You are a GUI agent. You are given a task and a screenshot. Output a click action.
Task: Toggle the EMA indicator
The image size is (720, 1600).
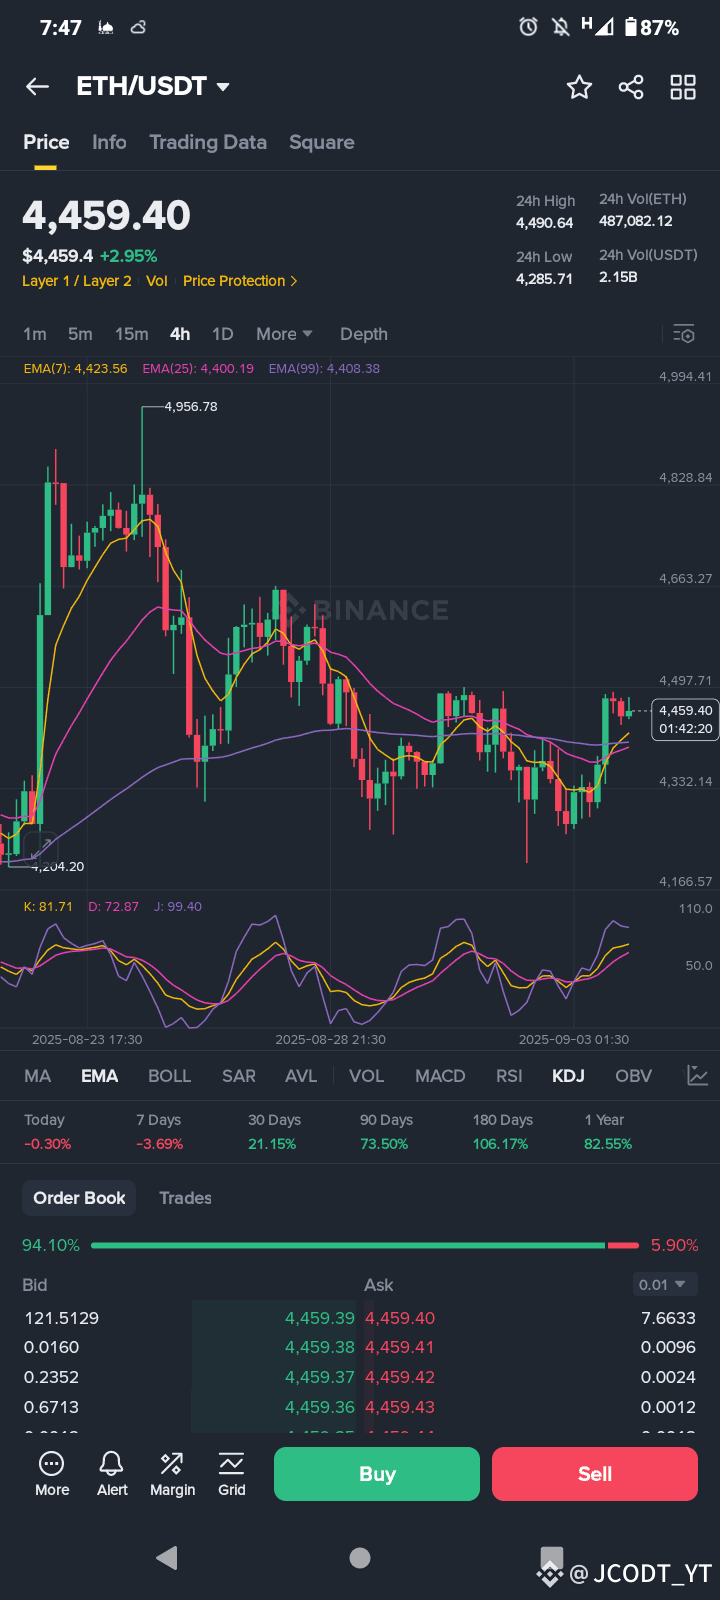[x=100, y=1076]
